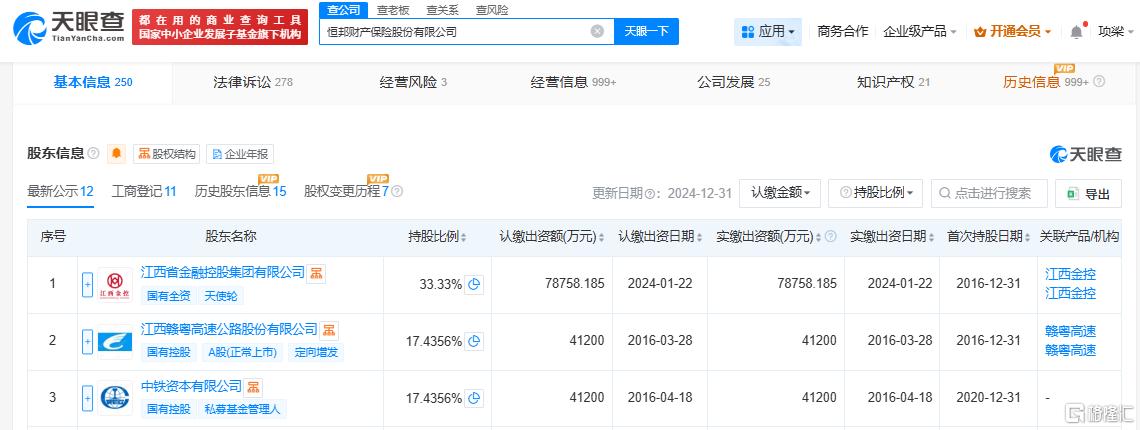Viewport: 1140px width, 430px height.
Task: Switch to 历史信息 tab
Action: click(x=1045, y=82)
